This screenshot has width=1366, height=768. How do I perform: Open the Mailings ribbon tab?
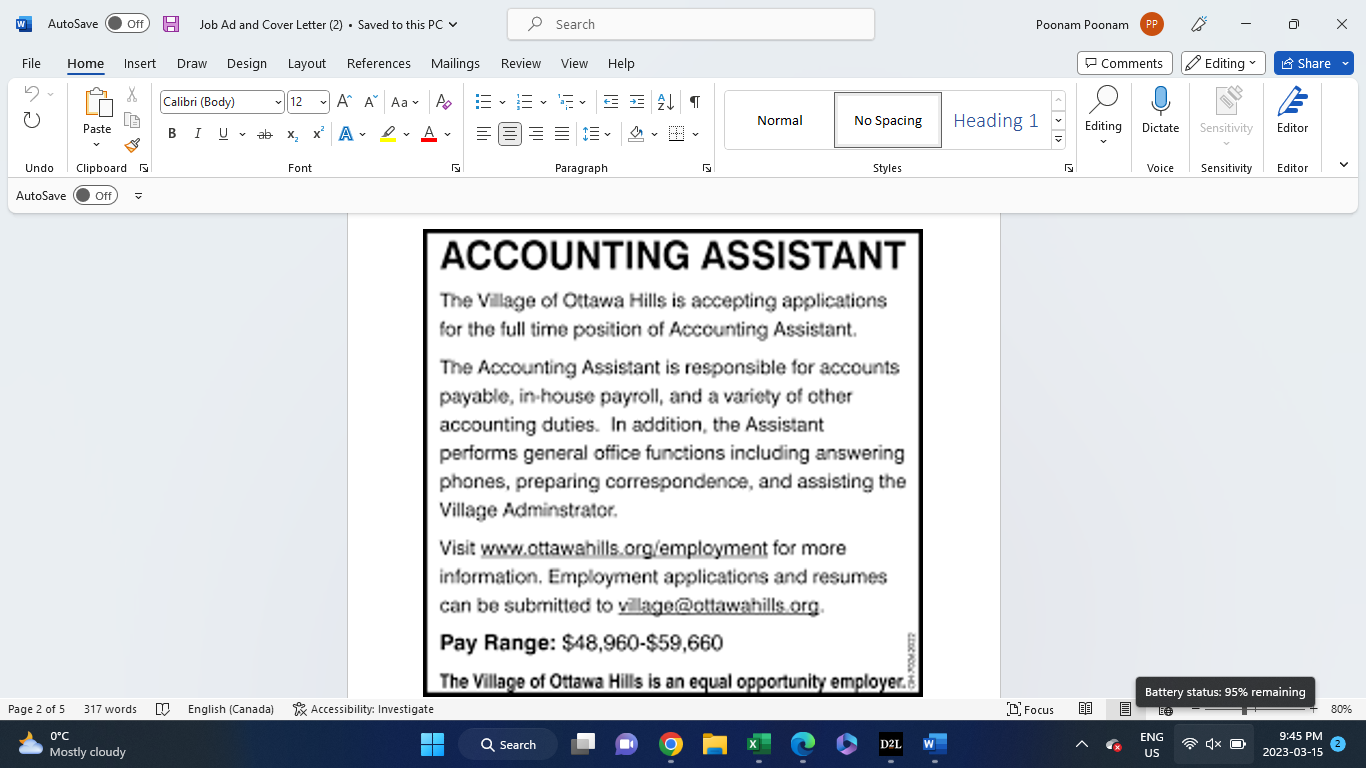point(455,63)
